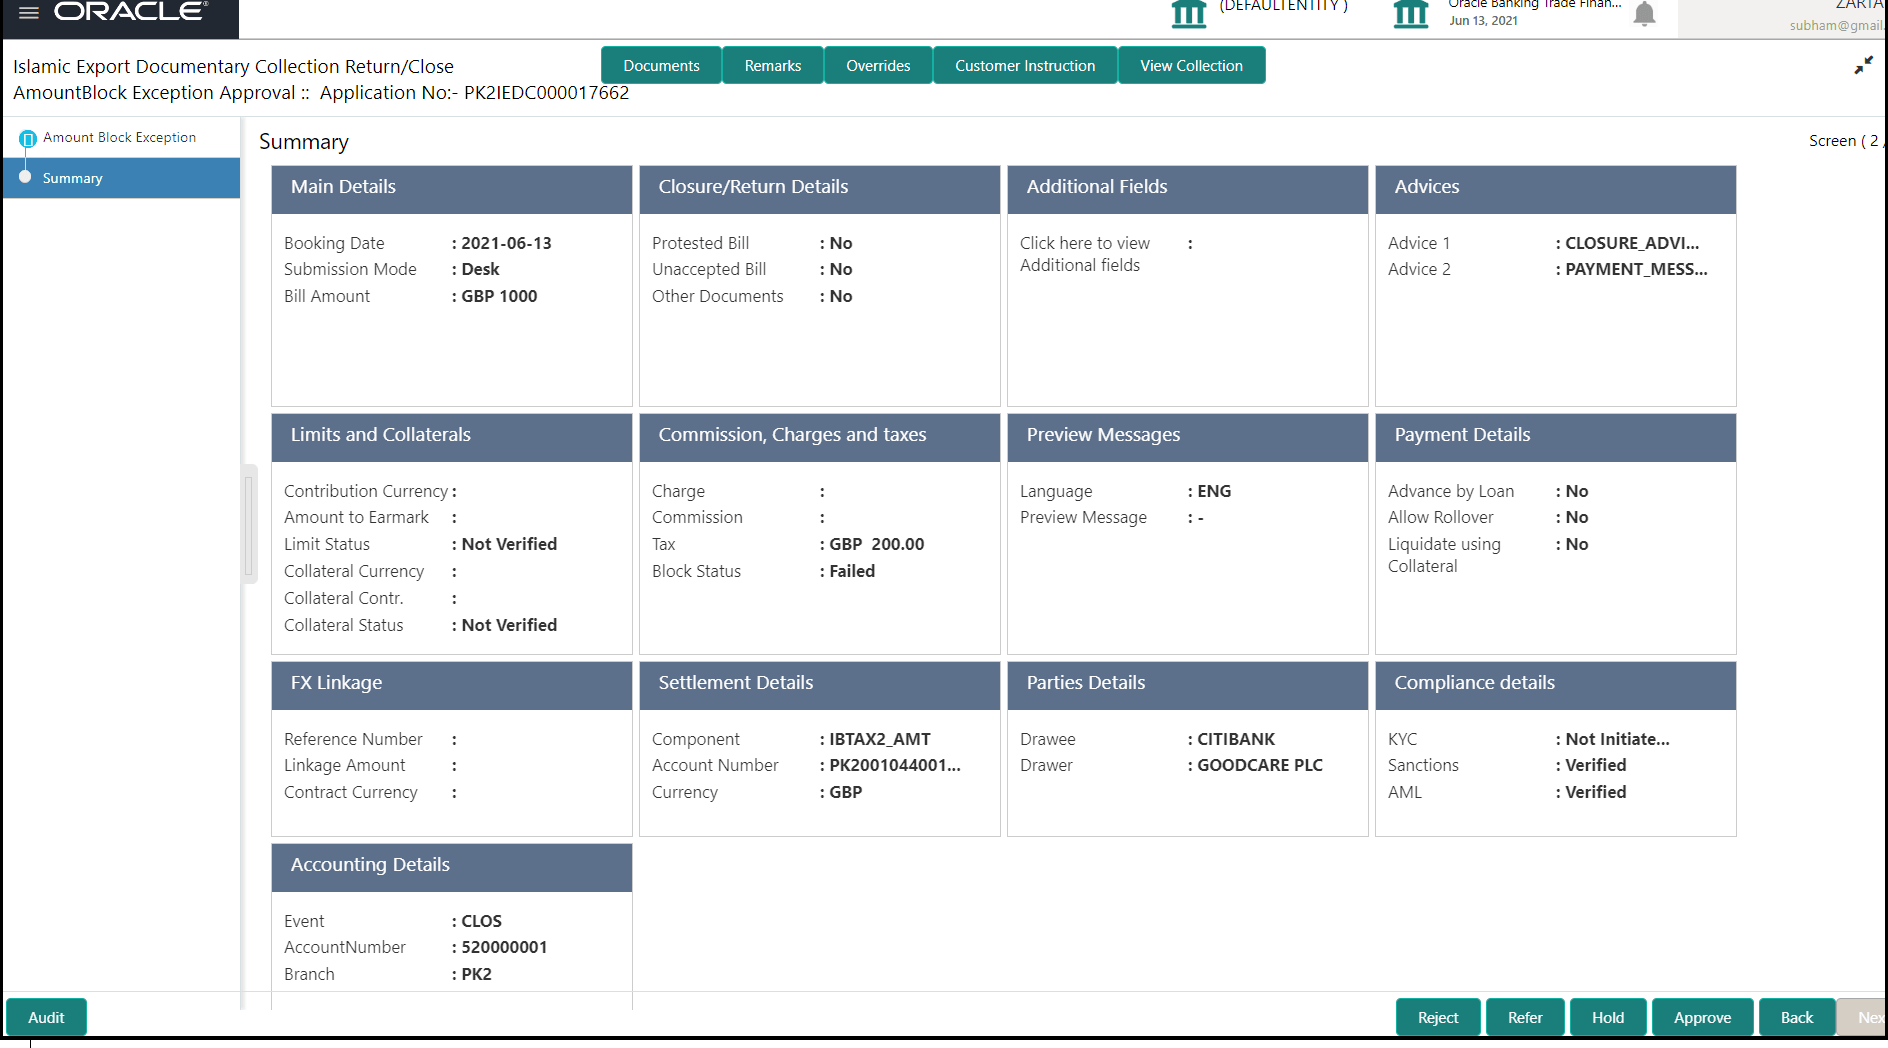Select the Remarks button
The width and height of the screenshot is (1888, 1048).
pos(772,64)
